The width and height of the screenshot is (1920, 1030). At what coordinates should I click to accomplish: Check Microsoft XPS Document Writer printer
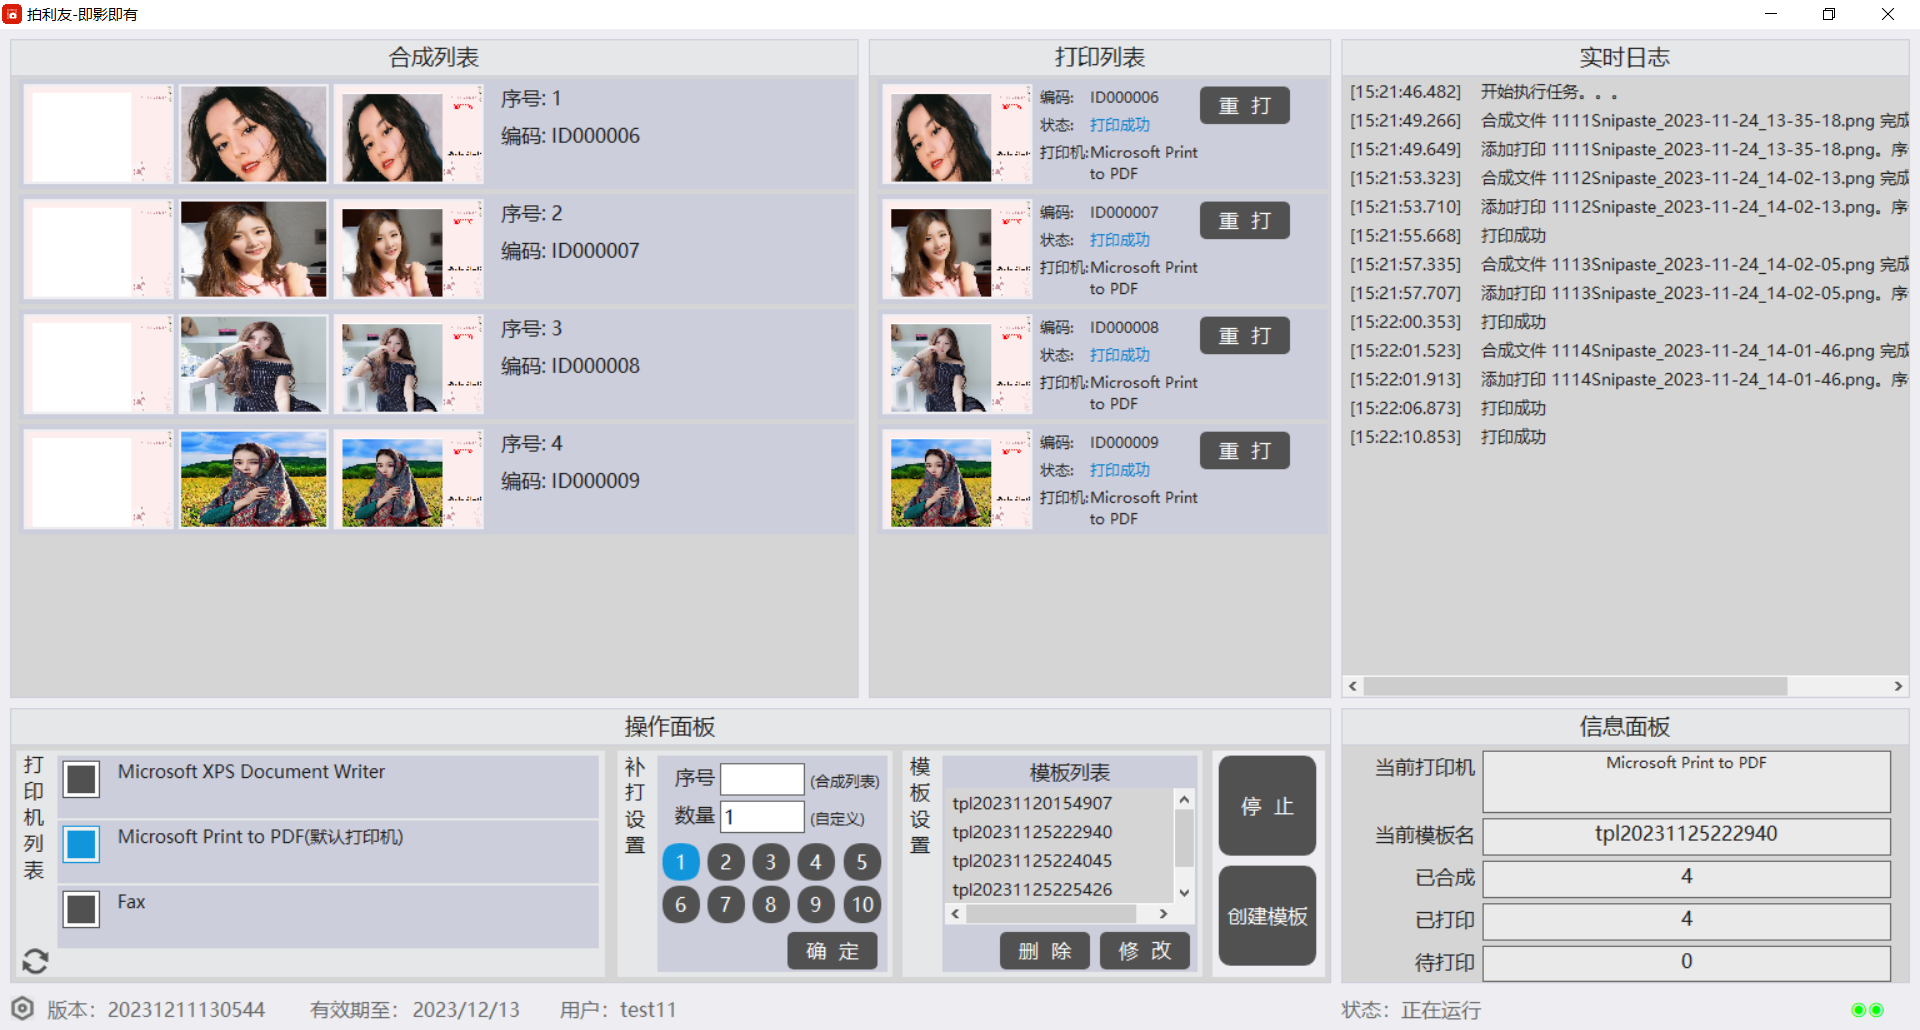pos(81,779)
